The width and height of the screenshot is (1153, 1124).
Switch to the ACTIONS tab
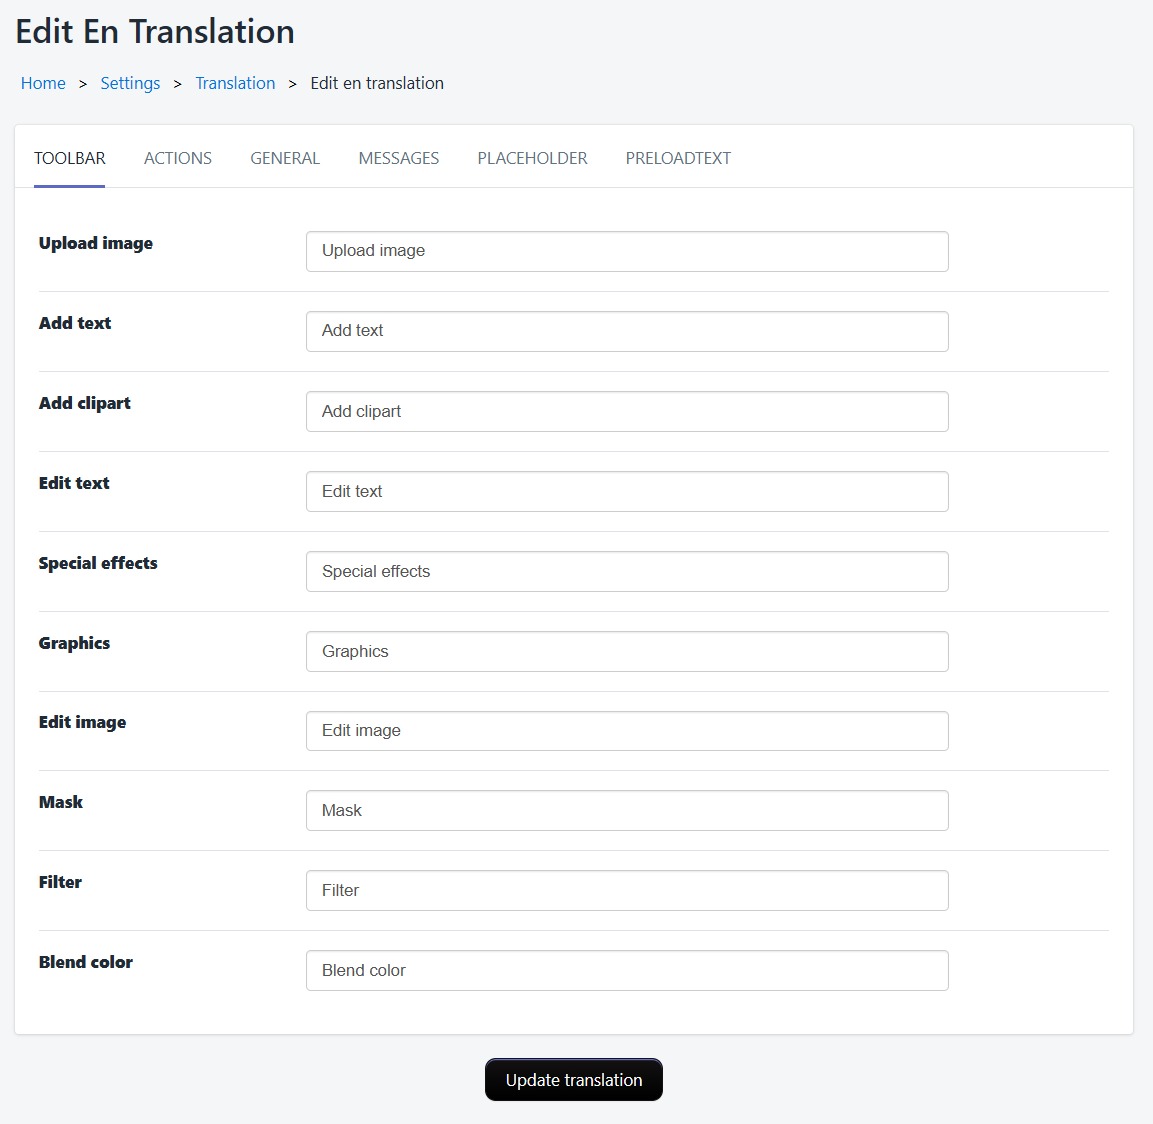pyautogui.click(x=177, y=157)
